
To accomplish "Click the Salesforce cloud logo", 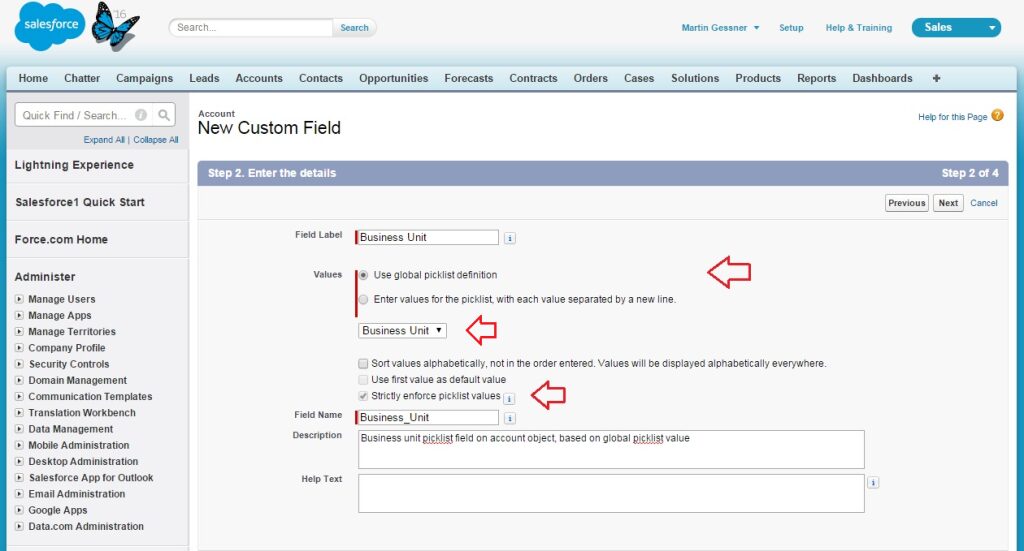I will point(50,26).
